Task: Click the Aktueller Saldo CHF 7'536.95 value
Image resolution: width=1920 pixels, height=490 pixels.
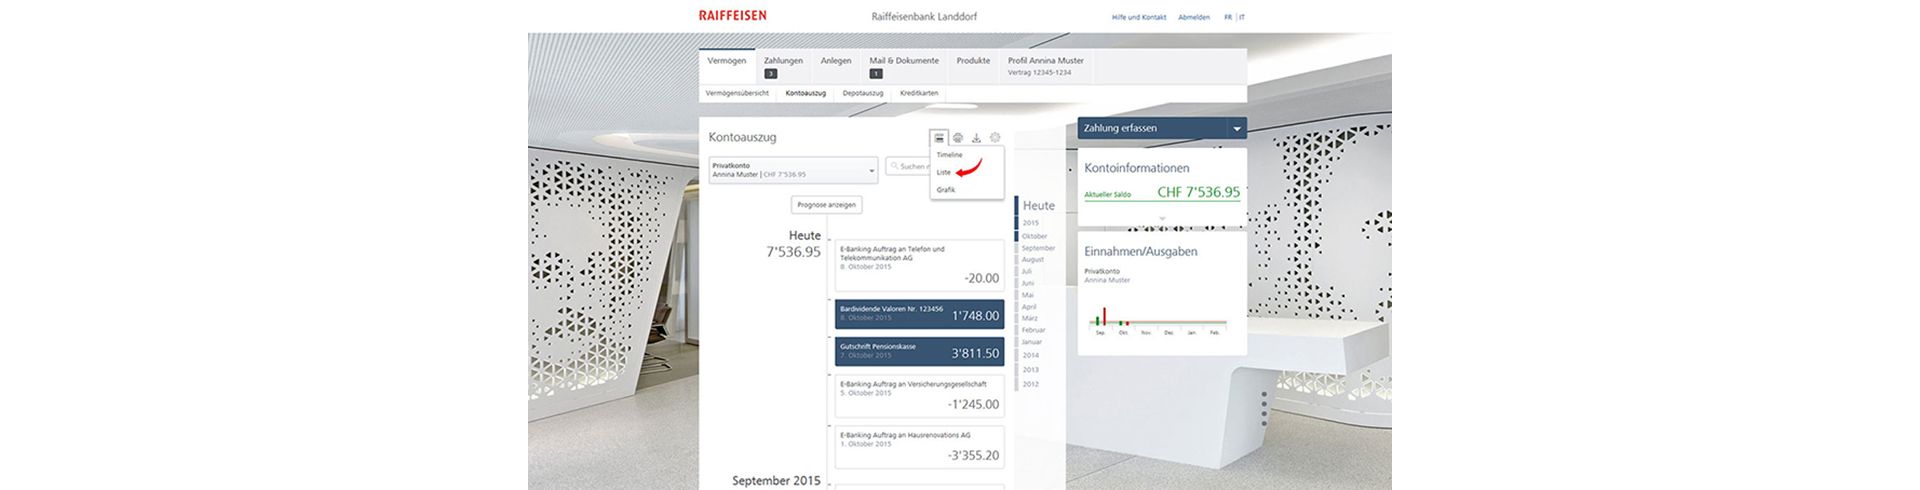Action: pos(1198,192)
